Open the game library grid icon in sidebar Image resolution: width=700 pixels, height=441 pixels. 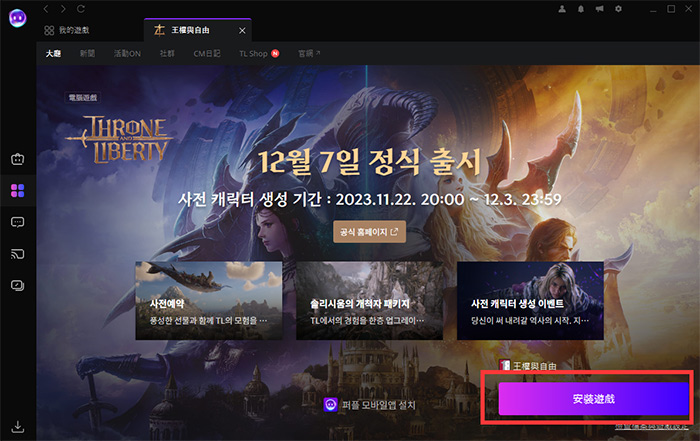click(x=17, y=190)
